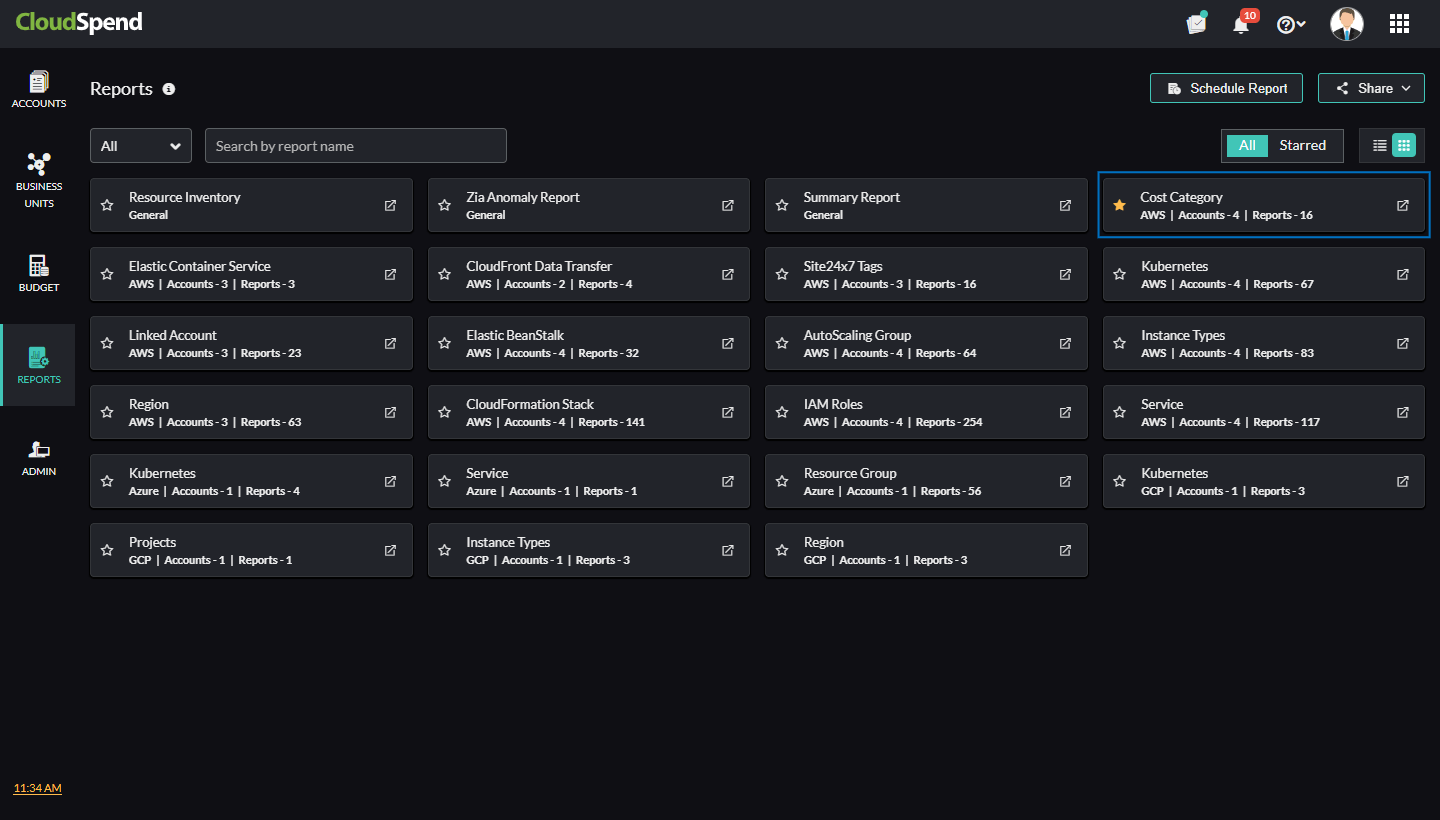Viewport: 1440px width, 820px height.
Task: Open Accounts in the sidebar
Action: coord(38,90)
